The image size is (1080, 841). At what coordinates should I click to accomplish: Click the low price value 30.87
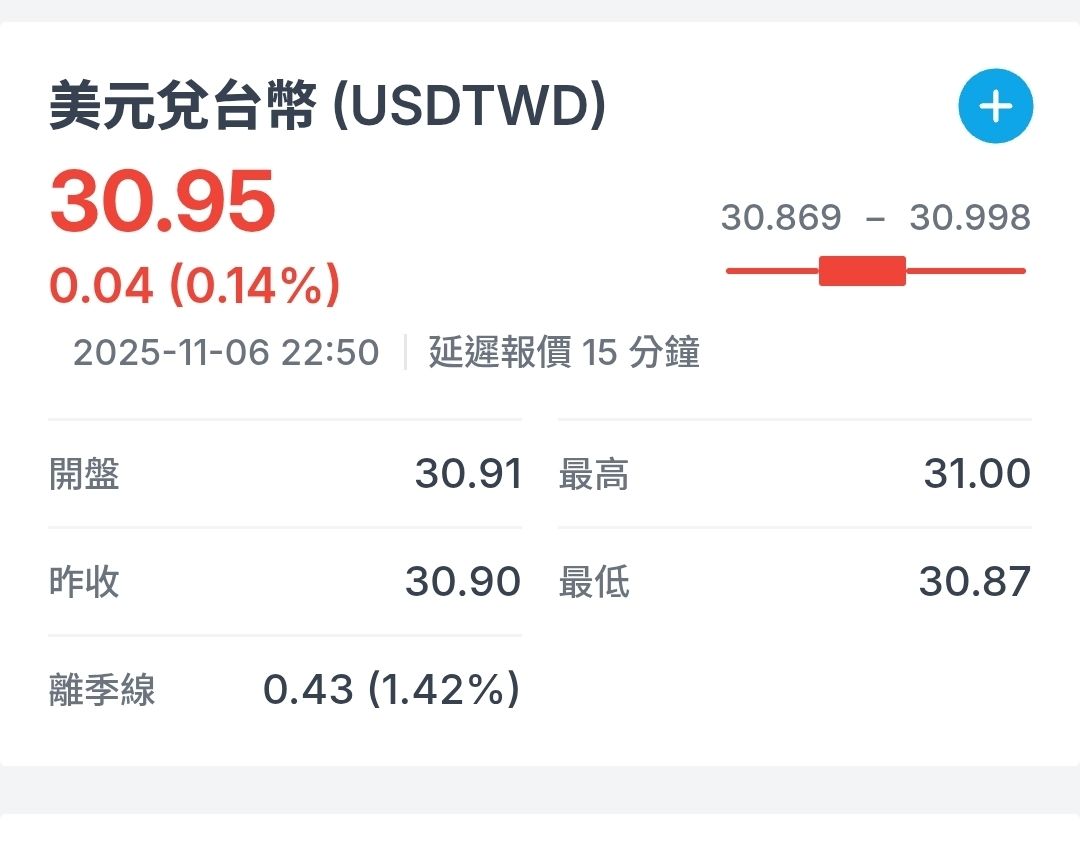[974, 581]
